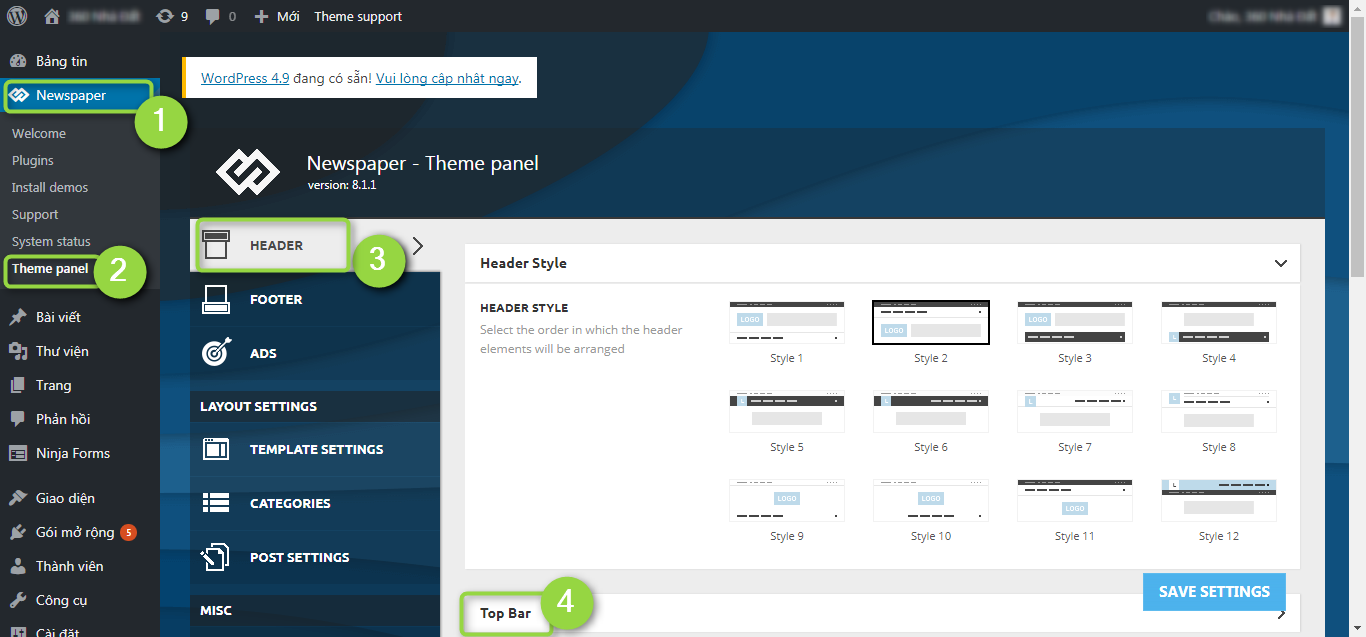Click the WordPress logo icon
The image size is (1366, 637).
[17, 16]
